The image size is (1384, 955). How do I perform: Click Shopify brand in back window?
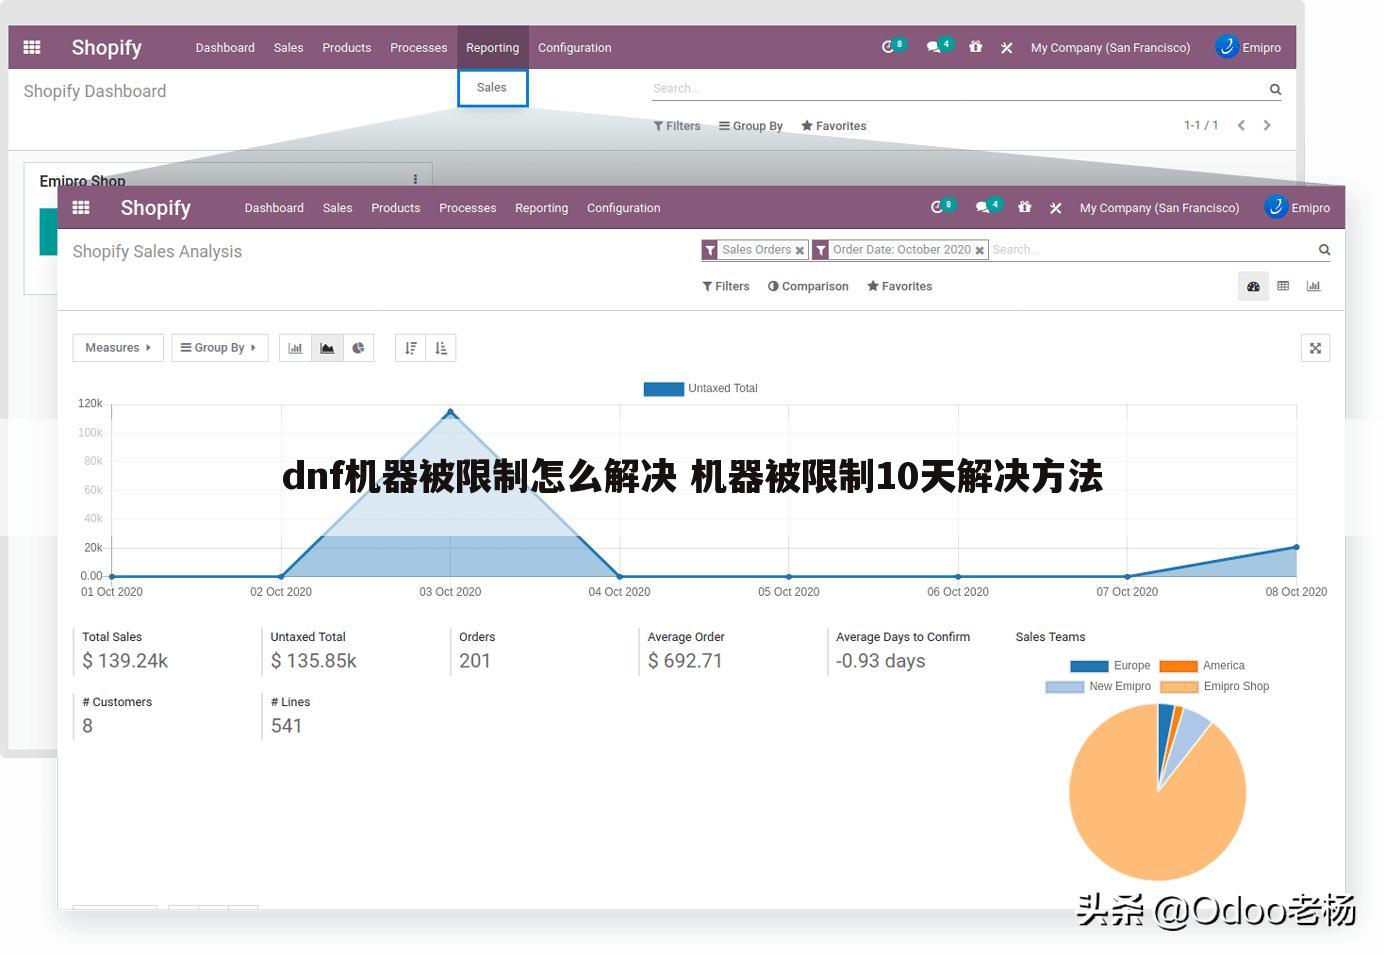click(x=106, y=47)
